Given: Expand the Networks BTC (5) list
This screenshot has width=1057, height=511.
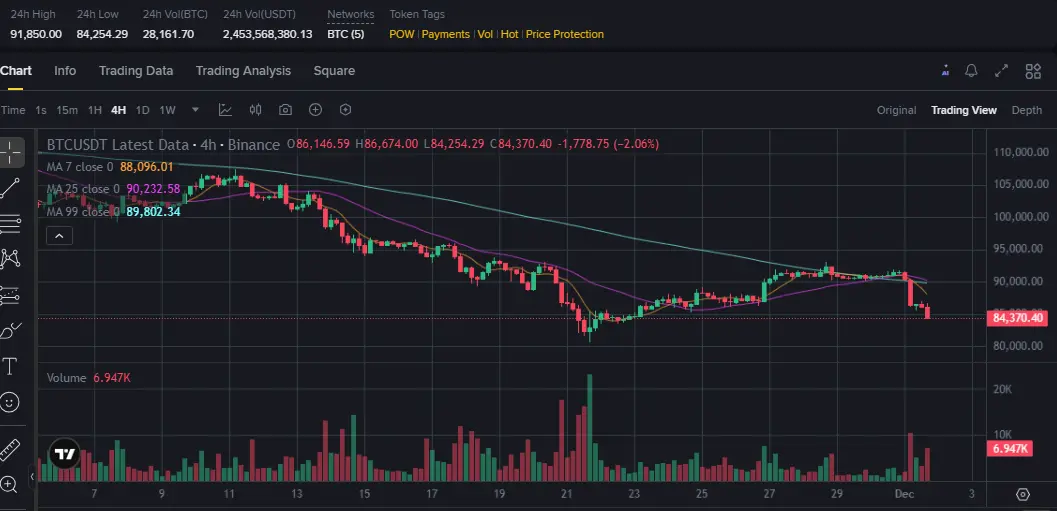Looking at the screenshot, I should (x=345, y=34).
